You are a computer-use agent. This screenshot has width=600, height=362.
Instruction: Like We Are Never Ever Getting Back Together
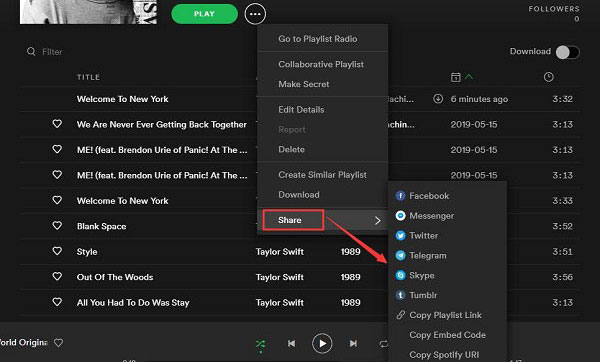click(x=57, y=124)
